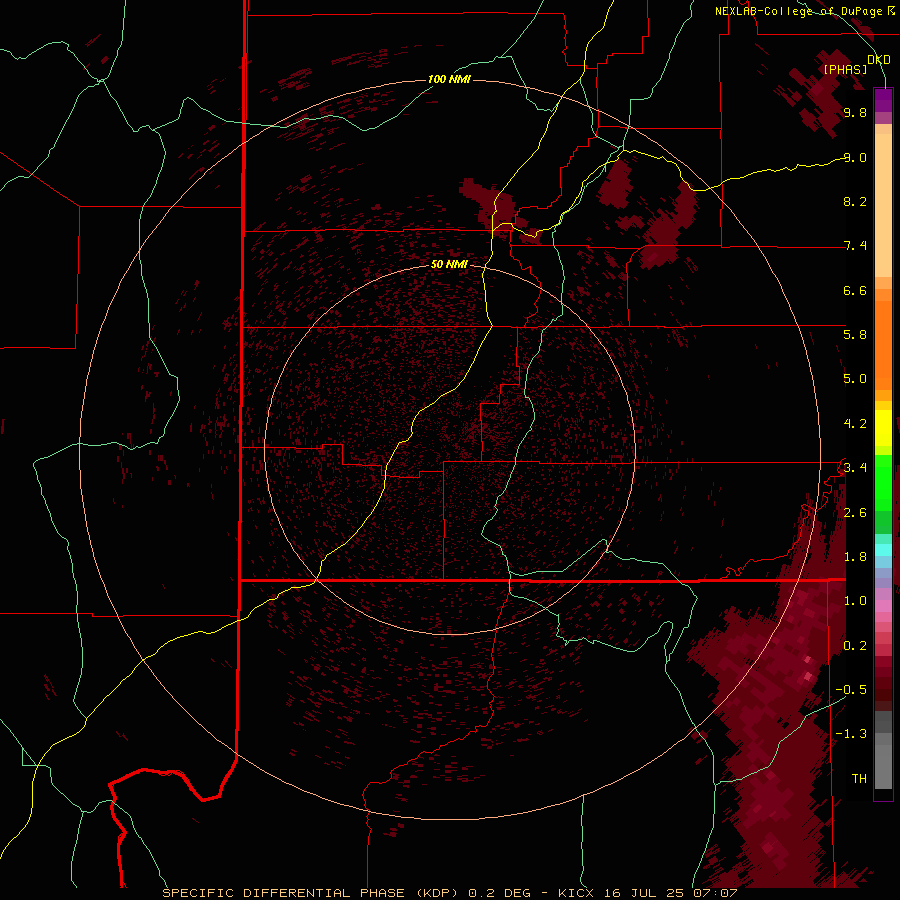The height and width of the screenshot is (900, 900).
Task: Select the "4.2" scale value
Action: pos(855,424)
